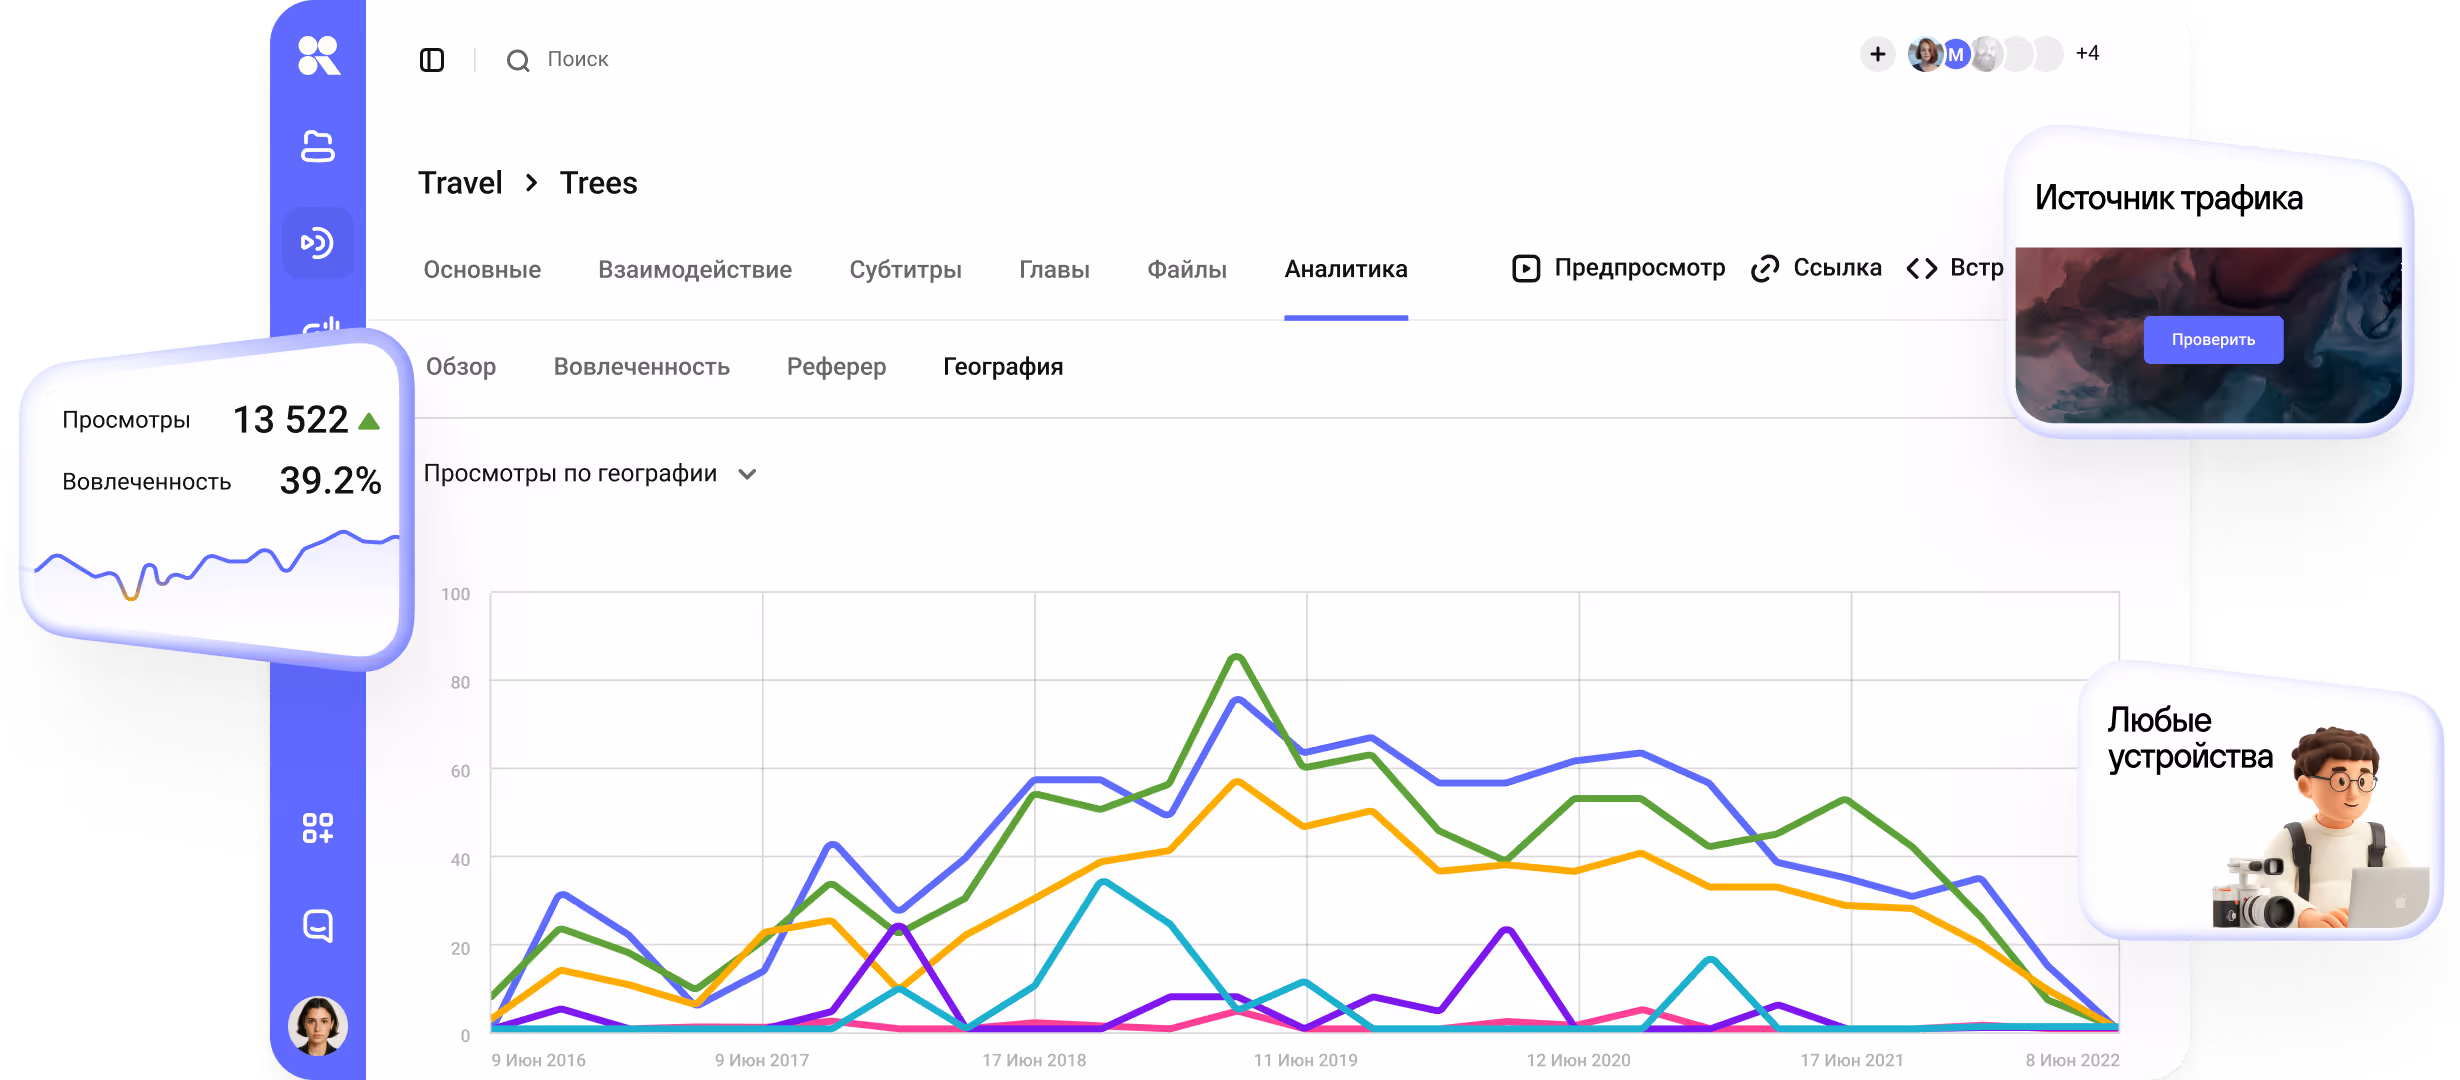The width and height of the screenshot is (2460, 1080).
Task: Type in the Поиск search field
Action: [x=578, y=60]
